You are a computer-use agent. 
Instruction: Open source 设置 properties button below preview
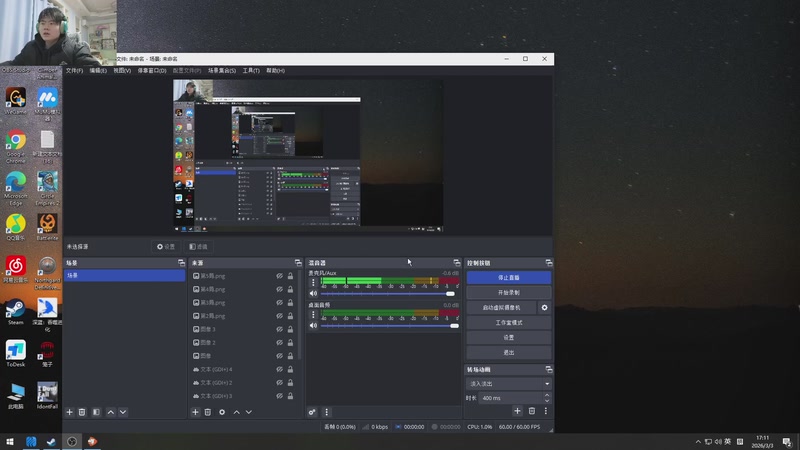(x=166, y=246)
